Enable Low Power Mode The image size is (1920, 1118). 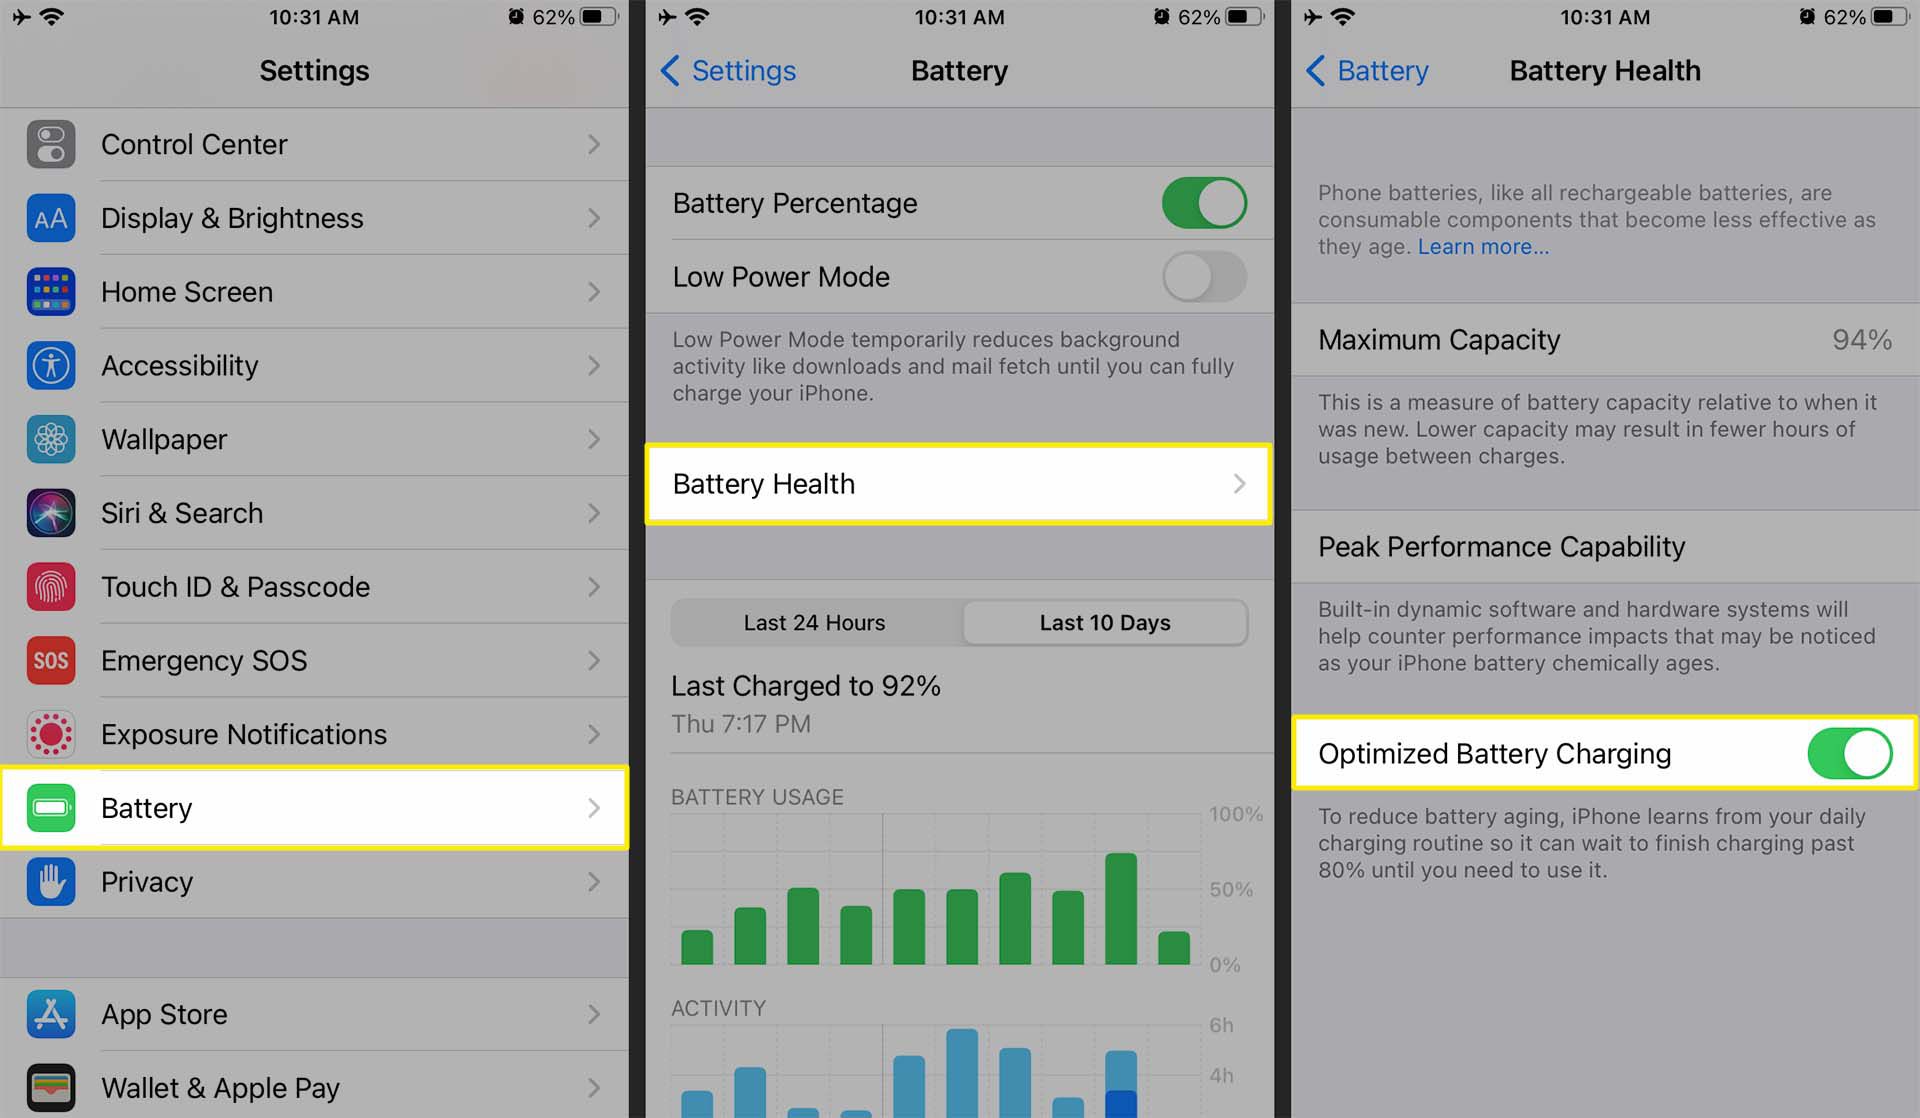[1200, 276]
